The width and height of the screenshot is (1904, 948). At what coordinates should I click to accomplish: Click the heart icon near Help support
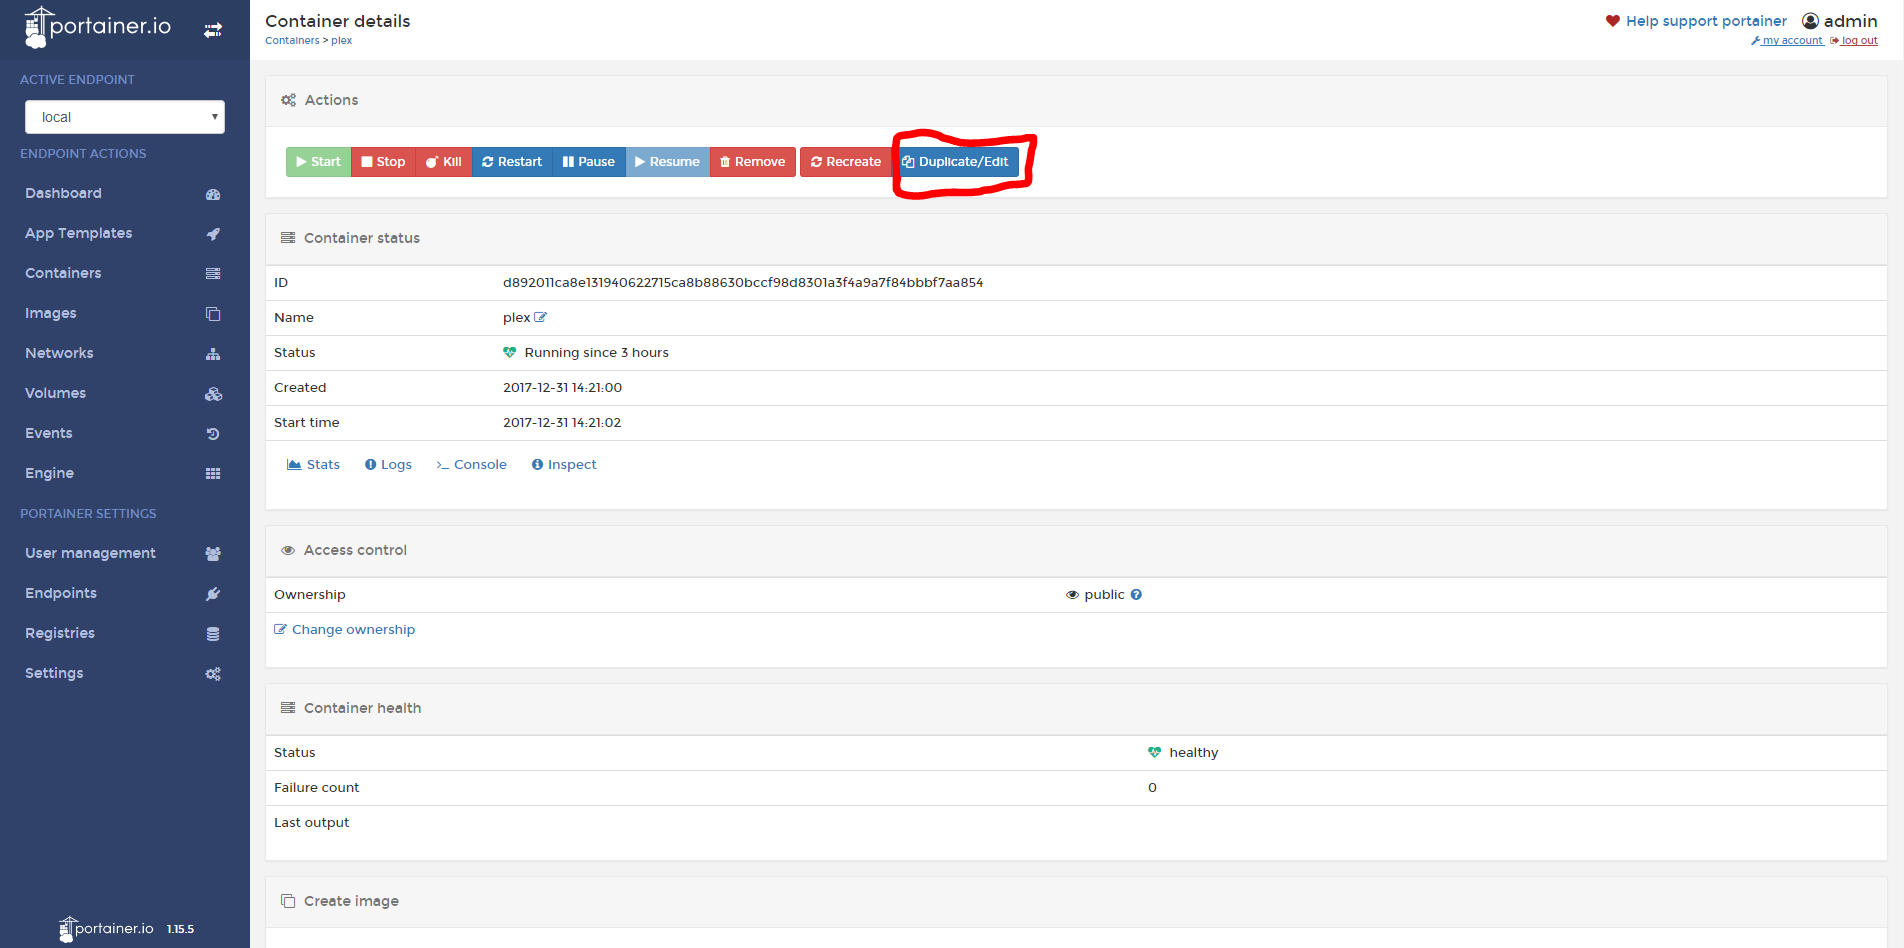[1613, 21]
